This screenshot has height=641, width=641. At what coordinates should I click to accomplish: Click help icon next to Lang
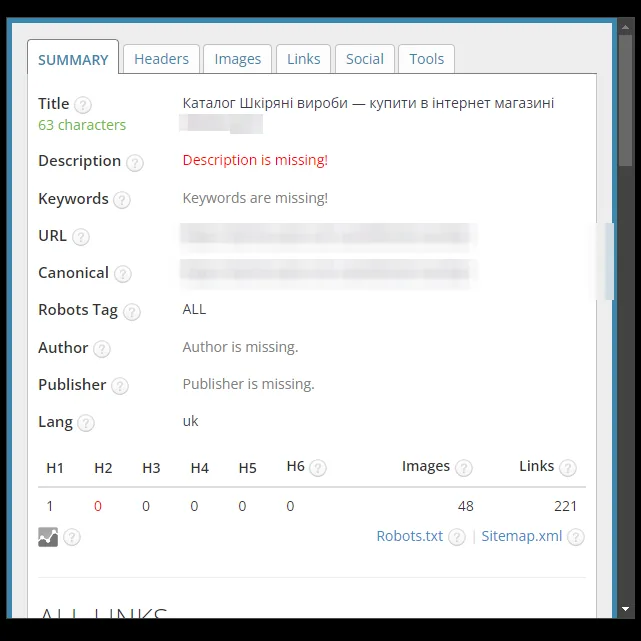pyautogui.click(x=86, y=423)
